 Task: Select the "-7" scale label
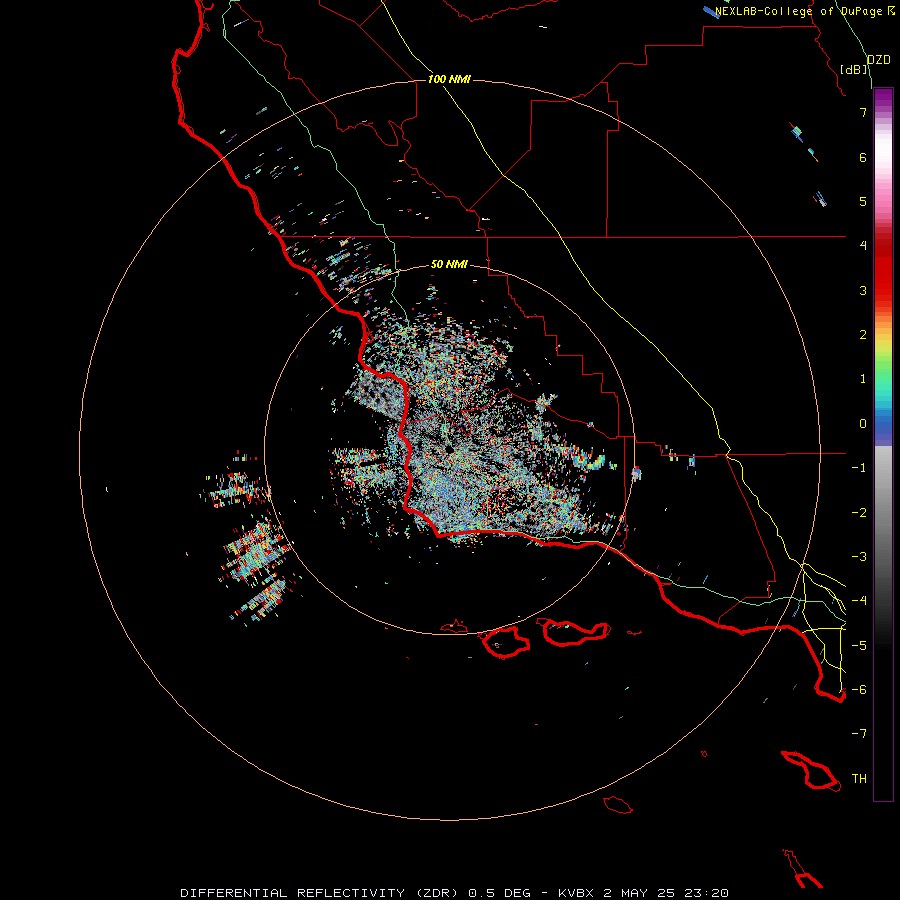pos(859,734)
